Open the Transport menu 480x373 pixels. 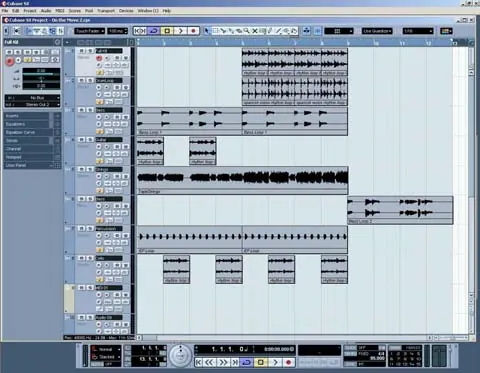(x=106, y=11)
